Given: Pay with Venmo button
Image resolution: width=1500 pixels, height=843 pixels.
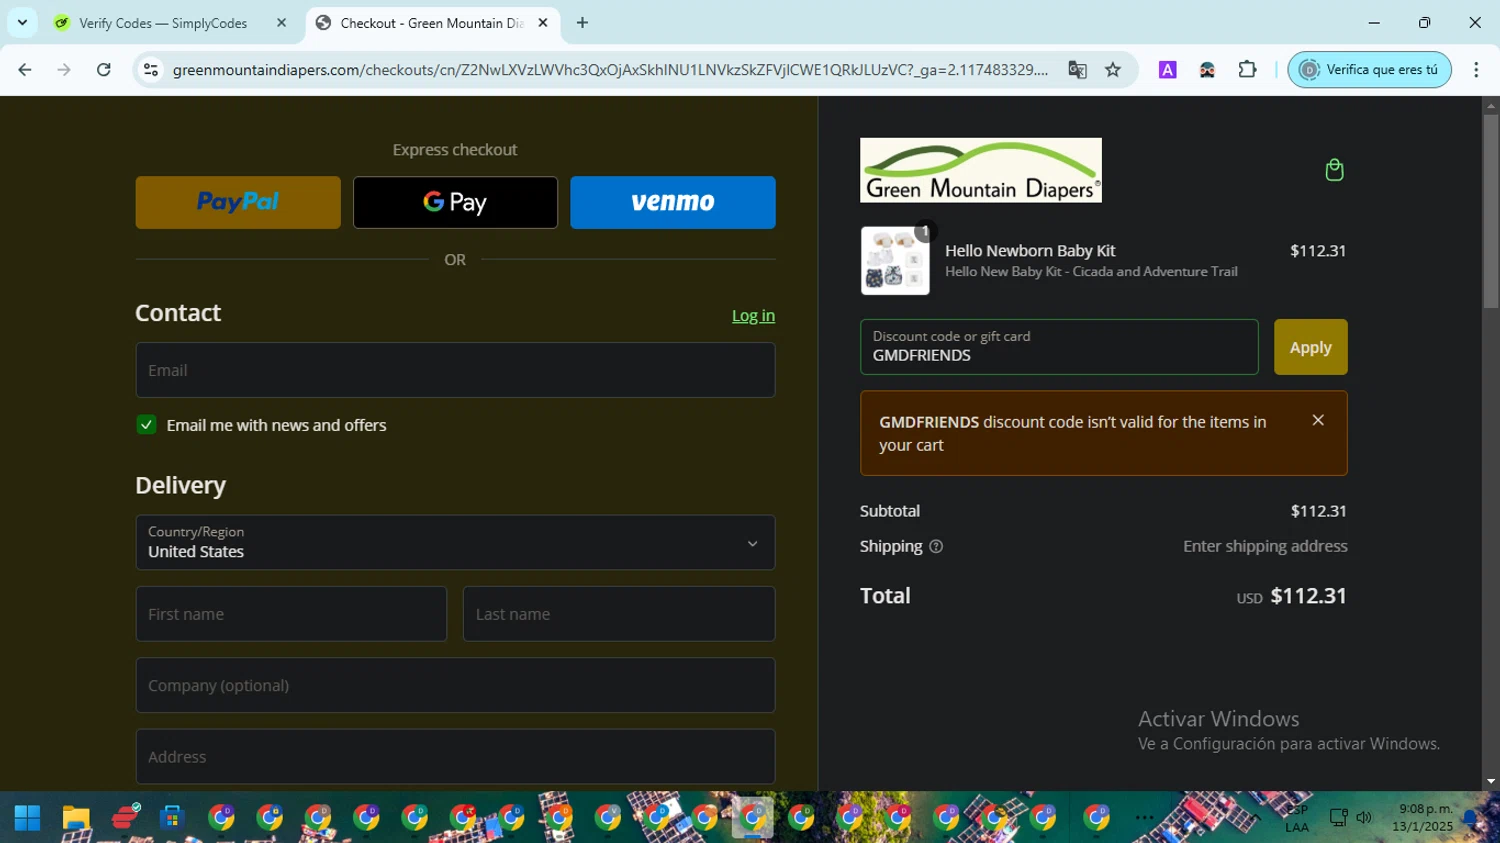Looking at the screenshot, I should click(x=673, y=202).
